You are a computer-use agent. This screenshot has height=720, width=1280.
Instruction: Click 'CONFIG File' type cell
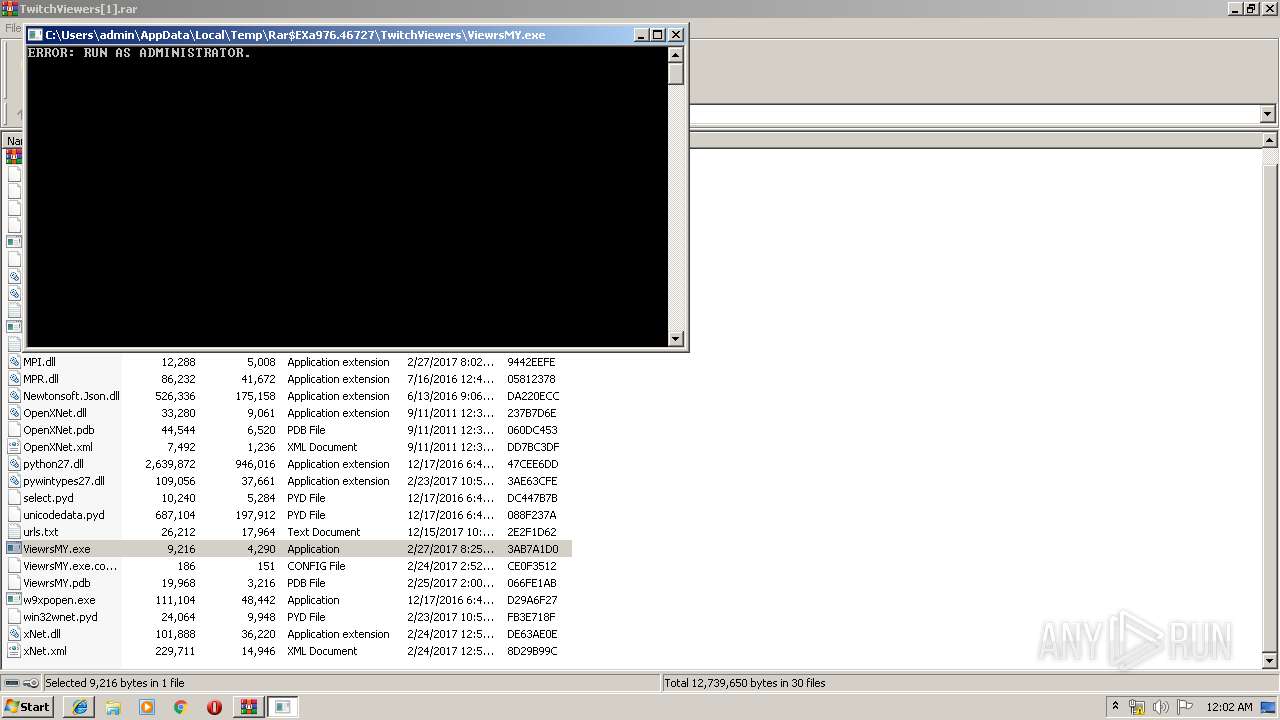pyautogui.click(x=316, y=566)
